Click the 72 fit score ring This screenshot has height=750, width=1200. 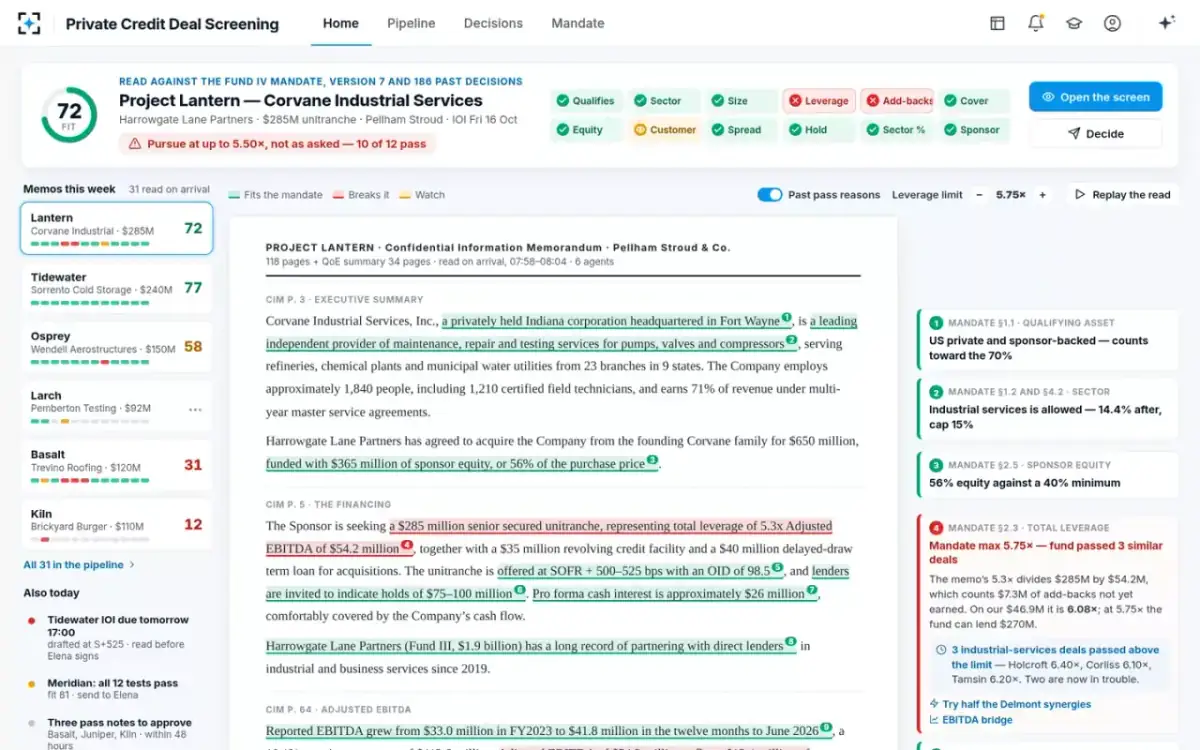[x=69, y=115]
